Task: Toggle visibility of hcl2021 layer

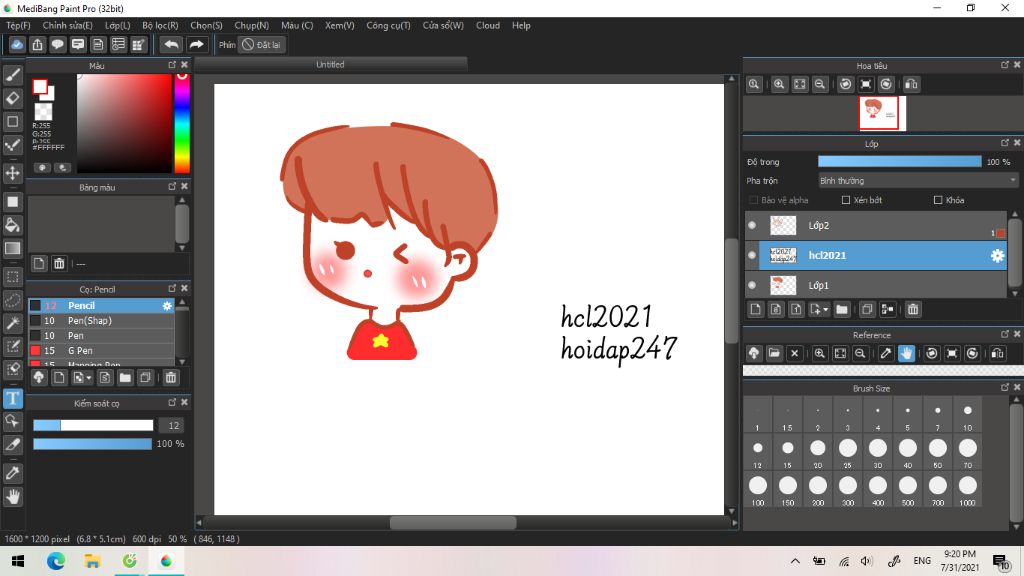Action: [752, 255]
